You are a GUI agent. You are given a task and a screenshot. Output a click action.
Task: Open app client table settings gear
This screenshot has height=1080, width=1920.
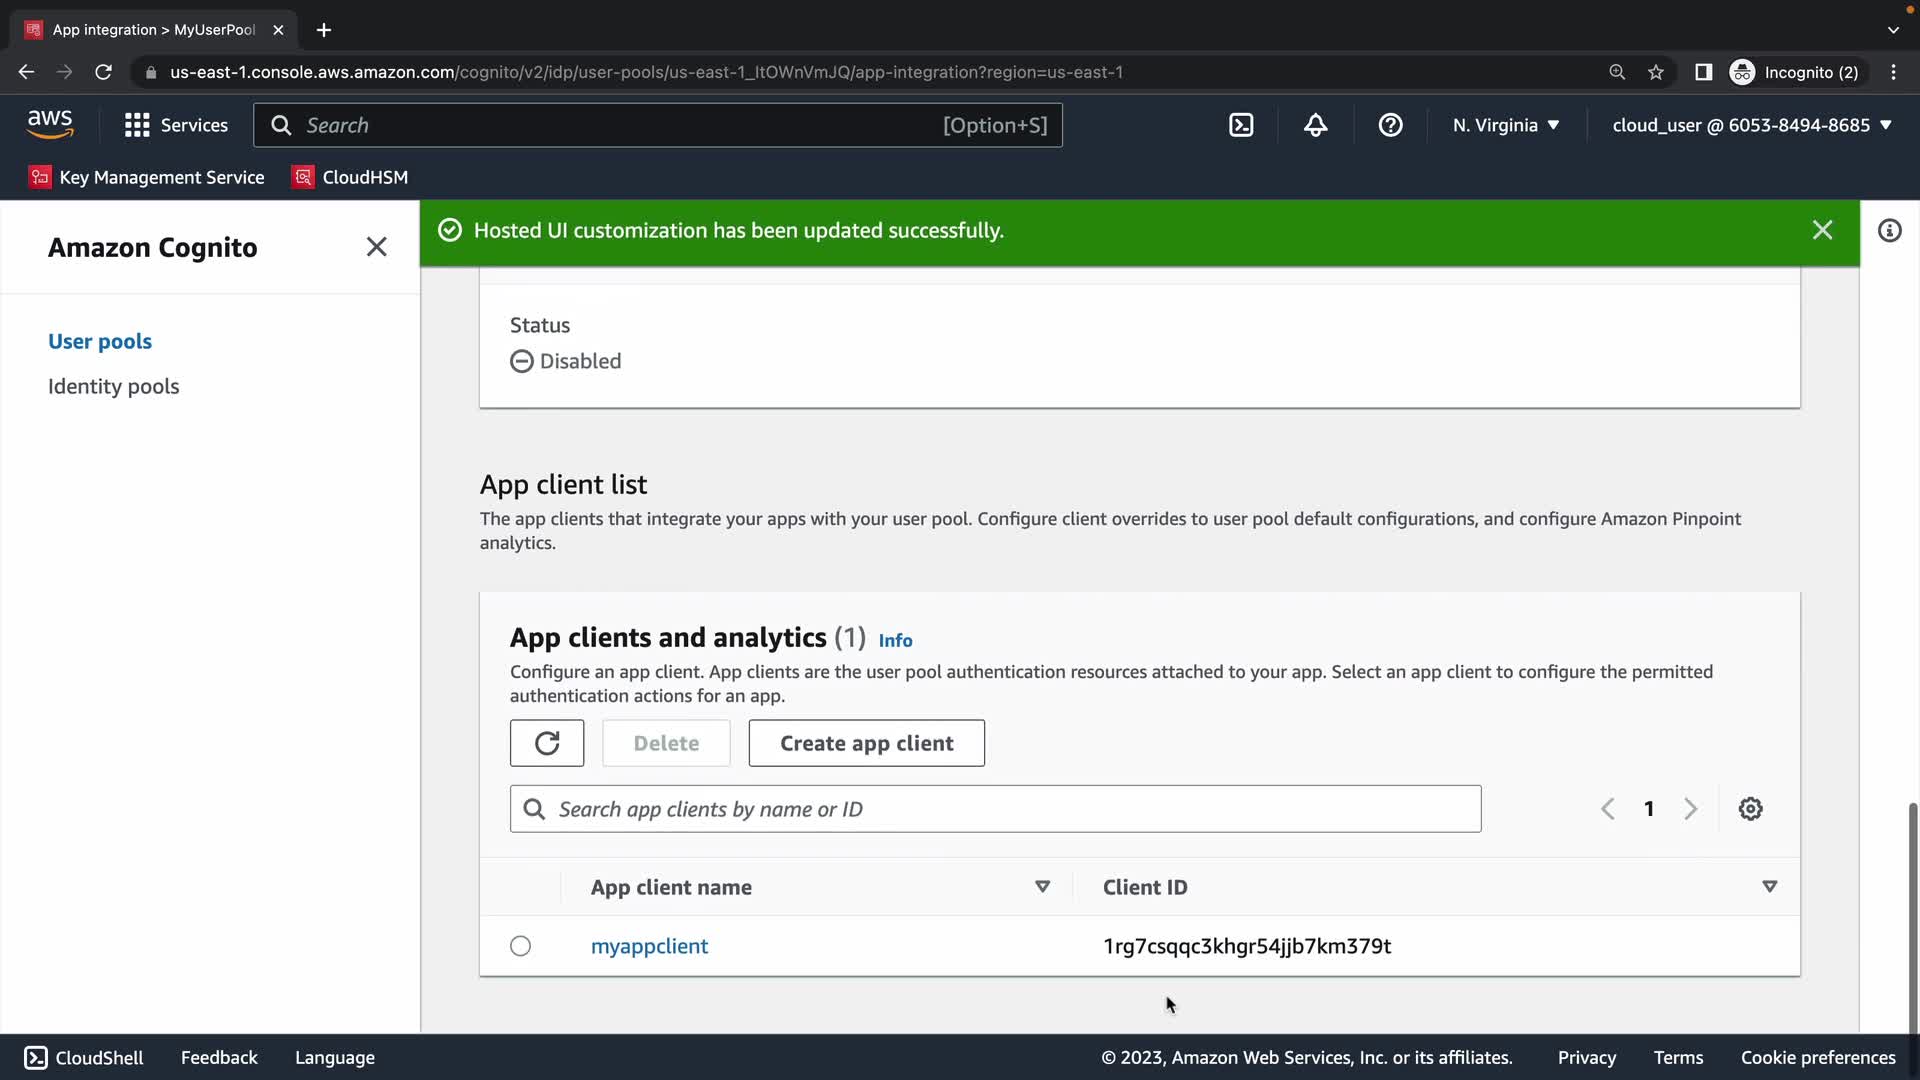point(1750,809)
